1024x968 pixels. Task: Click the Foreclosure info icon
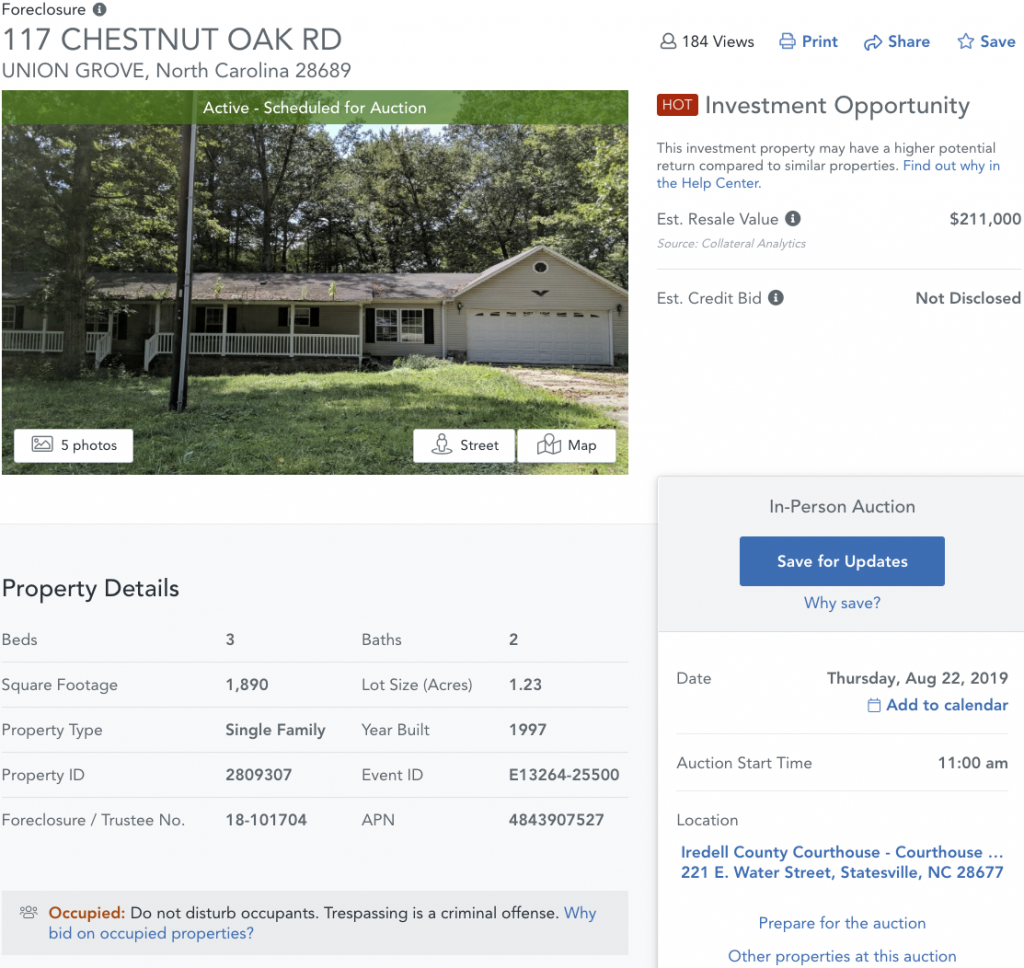(x=98, y=9)
